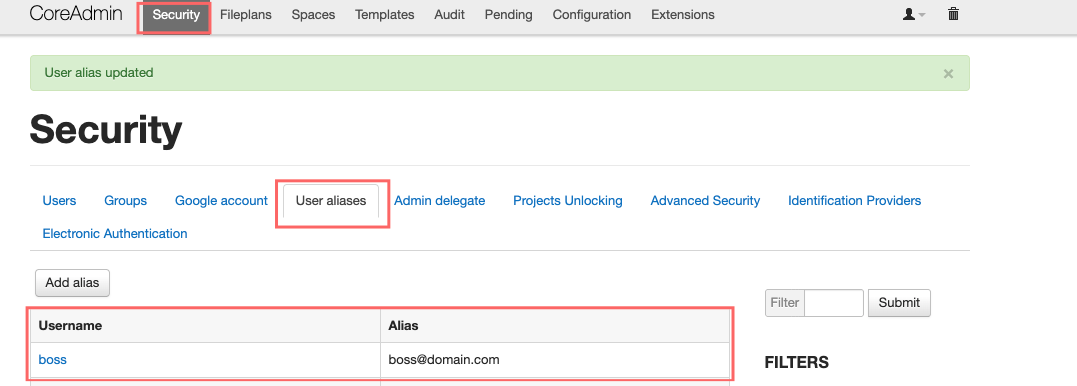Viewport: 1077px width, 386px height.
Task: Open the Security menu
Action: [177, 14]
